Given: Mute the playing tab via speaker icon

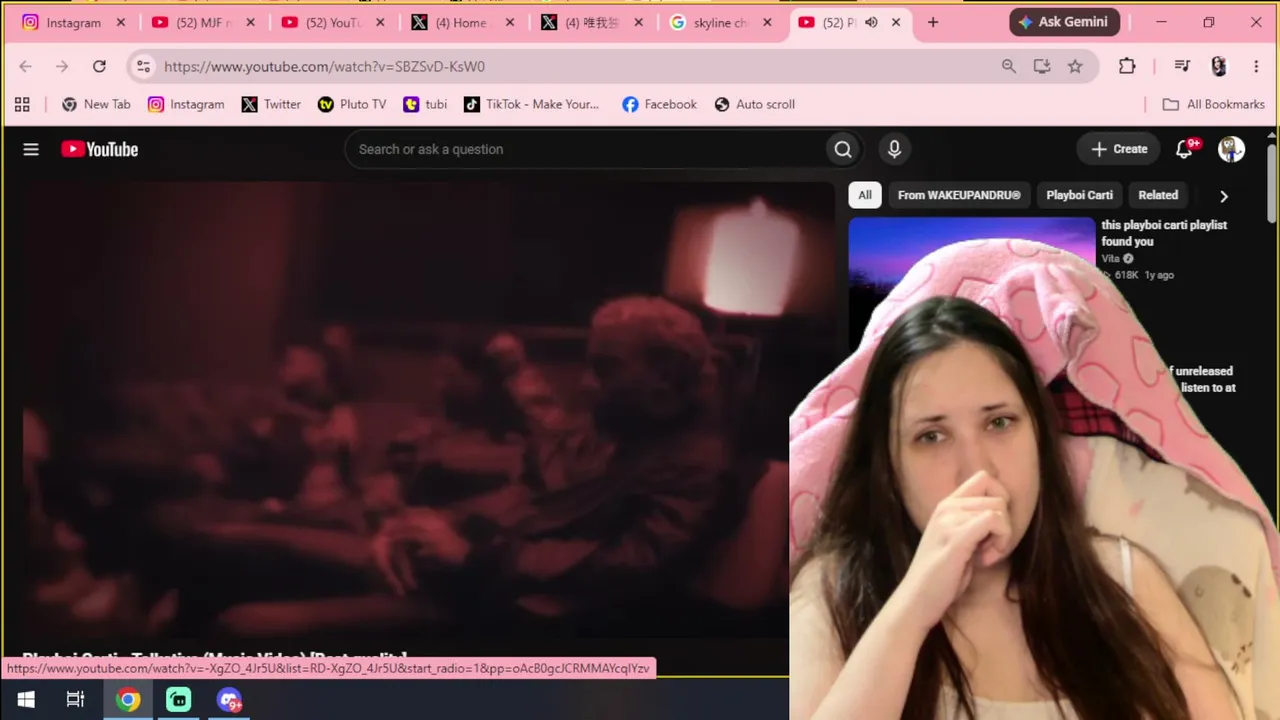Looking at the screenshot, I should click(x=871, y=22).
